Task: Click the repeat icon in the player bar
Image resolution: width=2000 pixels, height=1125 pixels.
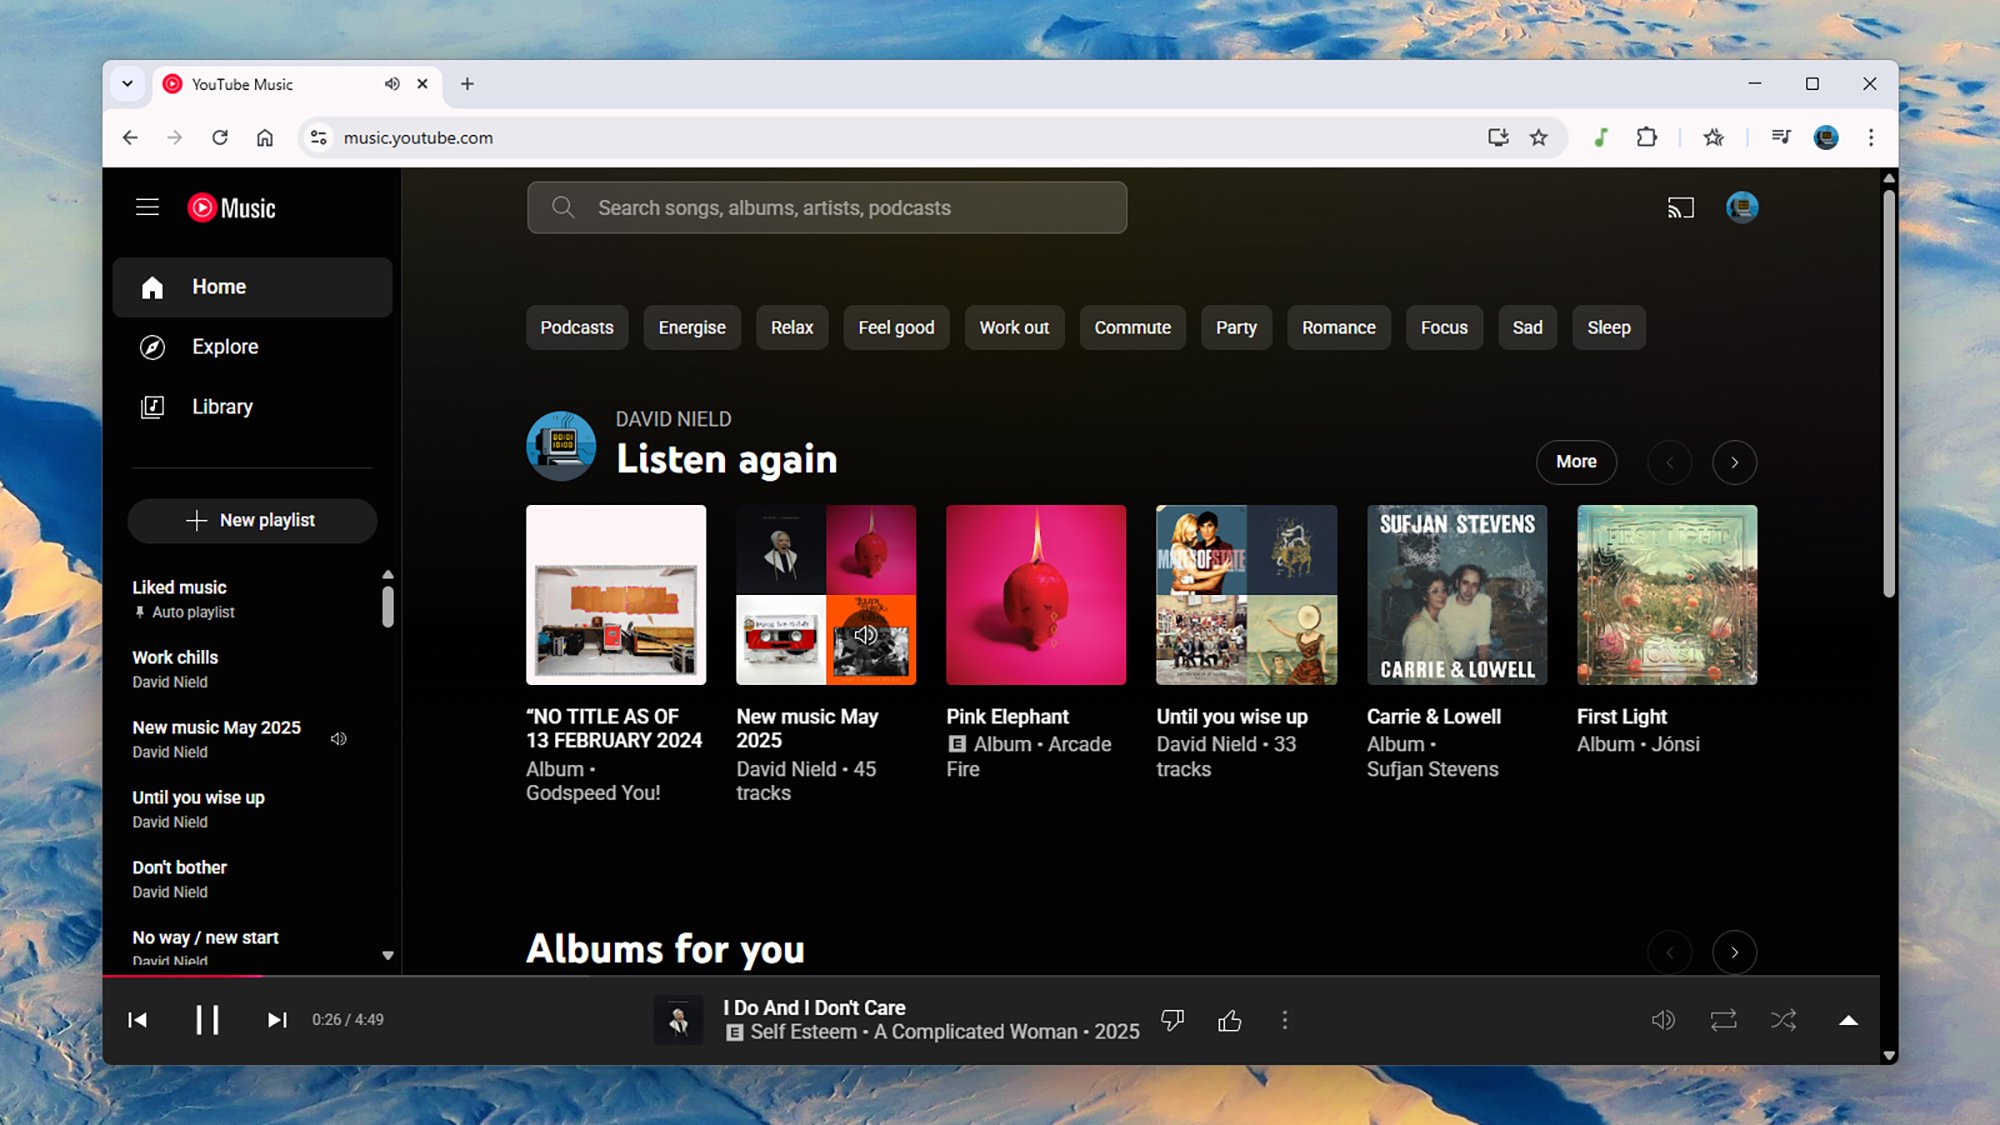Action: coord(1723,1020)
